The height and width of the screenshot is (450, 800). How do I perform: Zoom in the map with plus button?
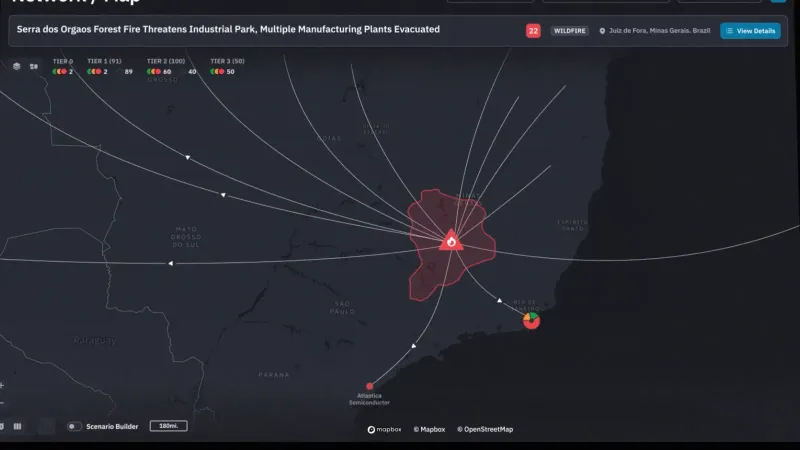coord(2,385)
